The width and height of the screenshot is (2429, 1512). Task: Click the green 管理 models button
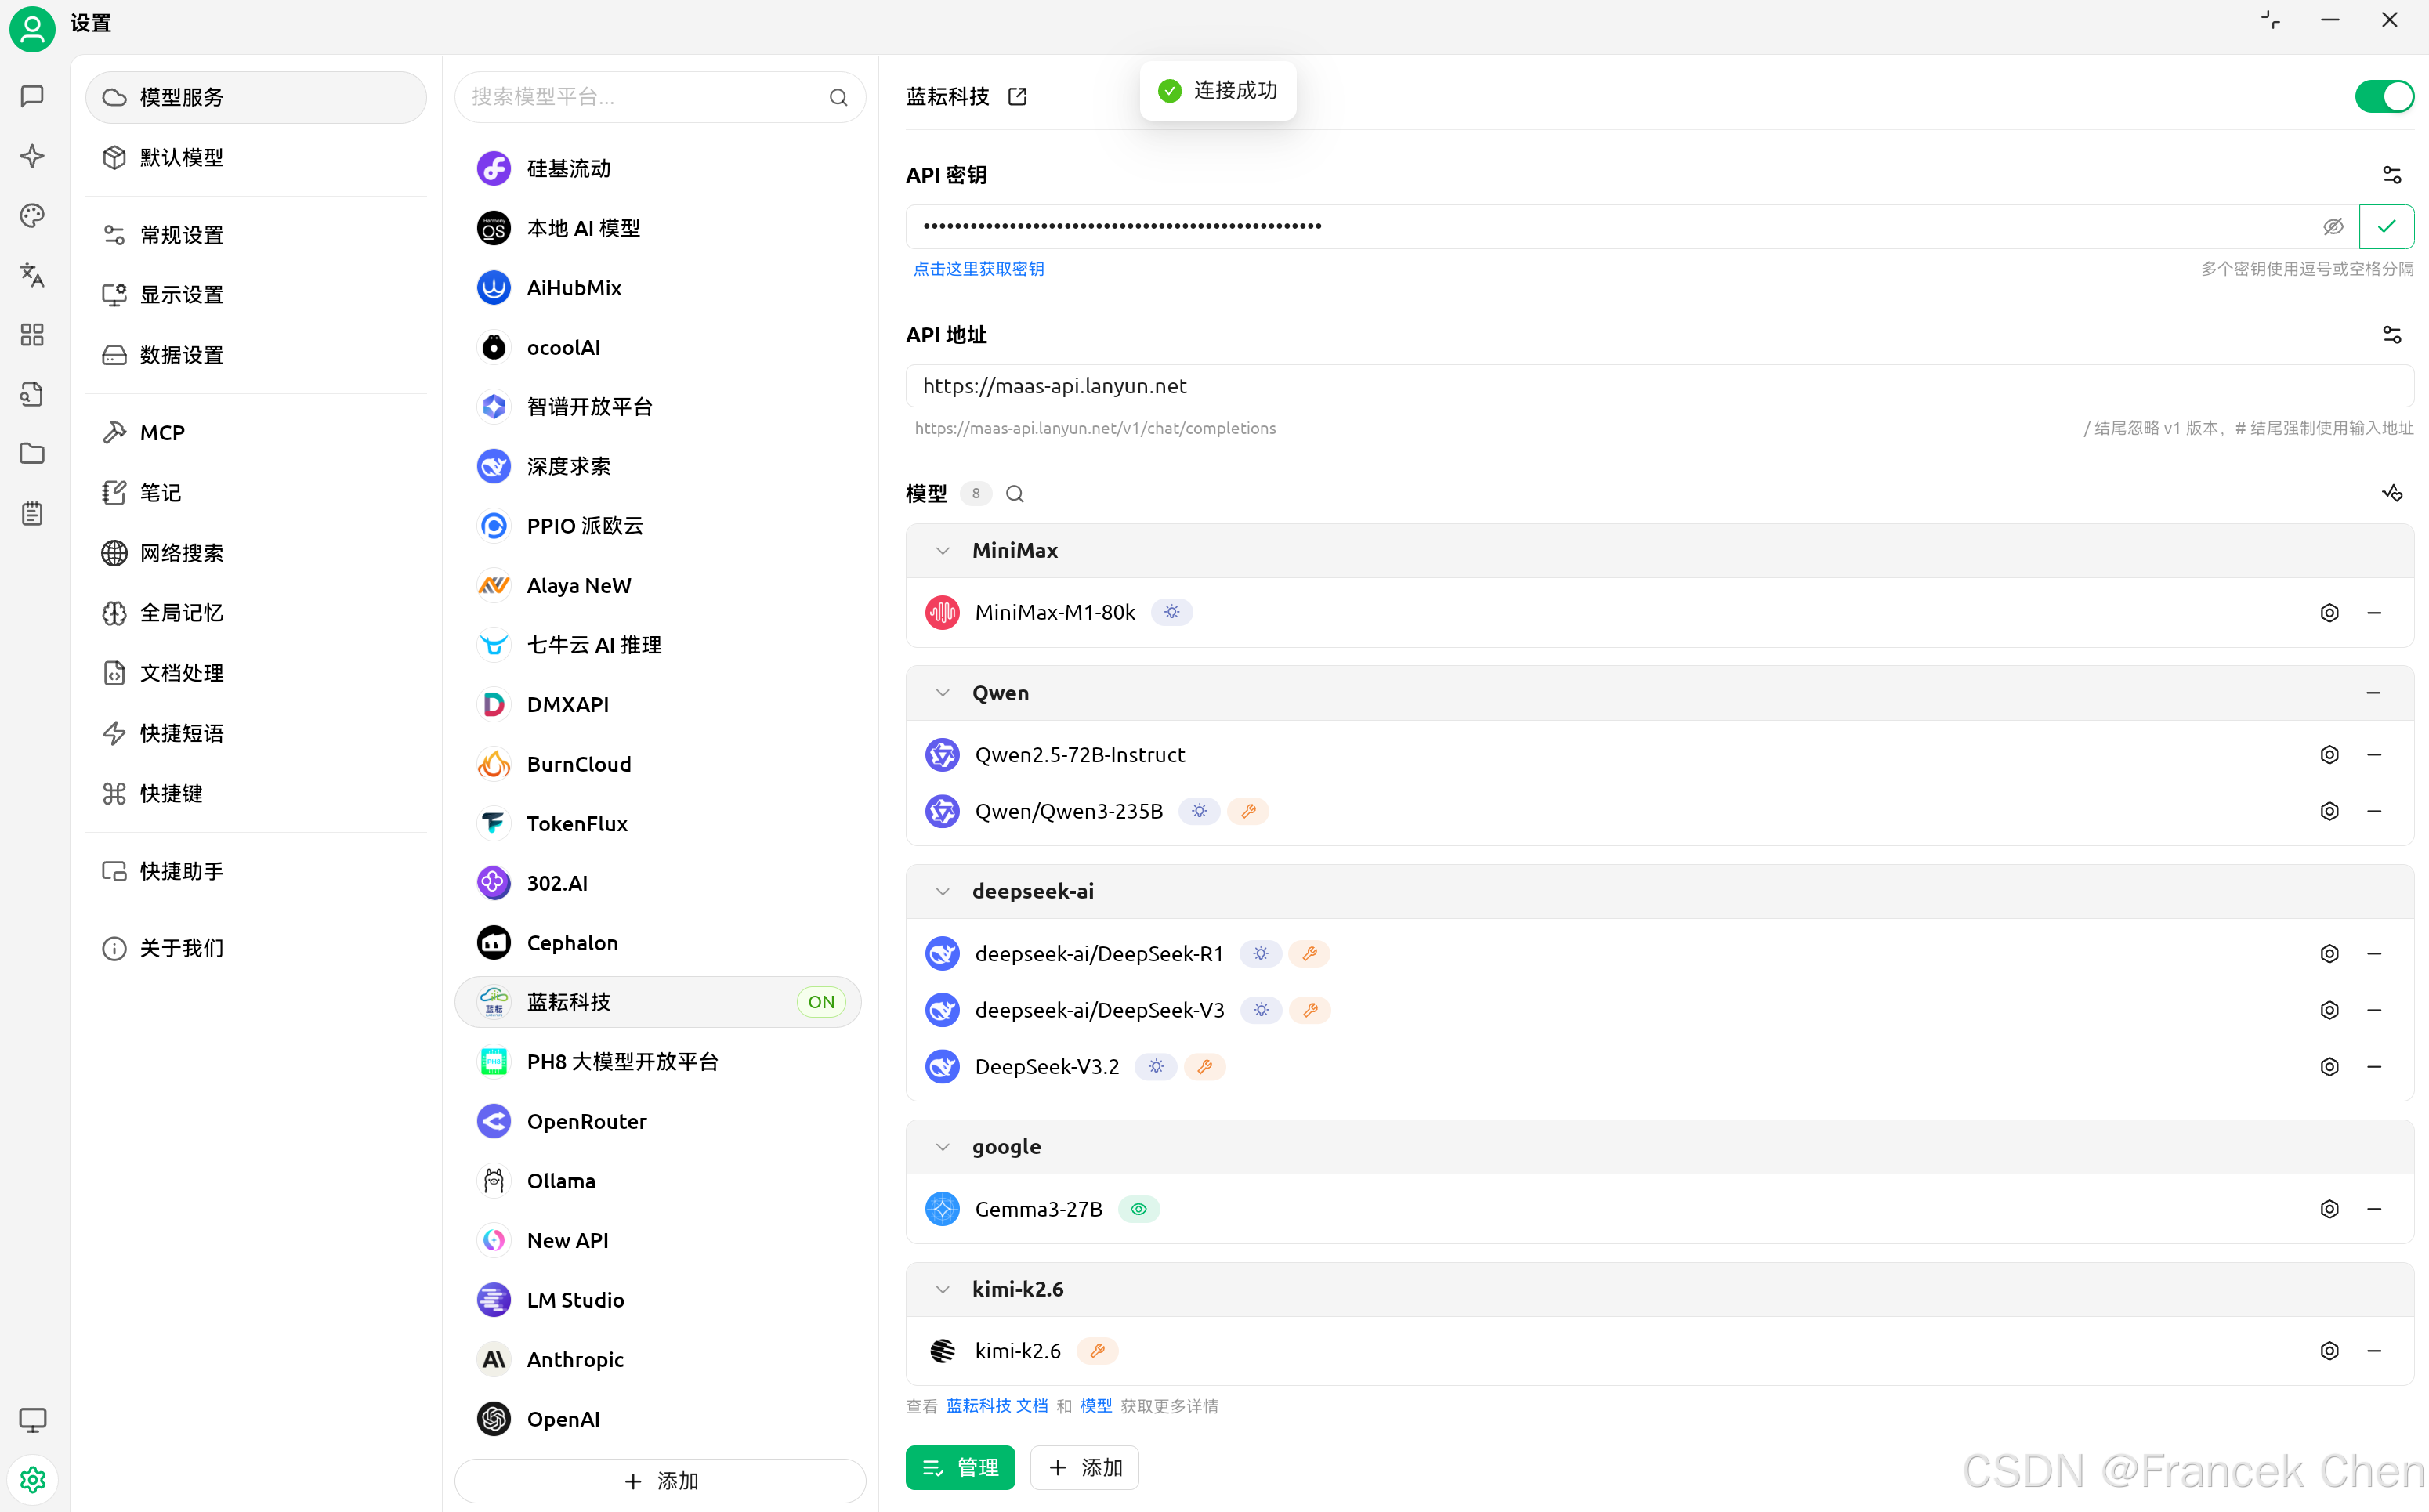[x=960, y=1467]
